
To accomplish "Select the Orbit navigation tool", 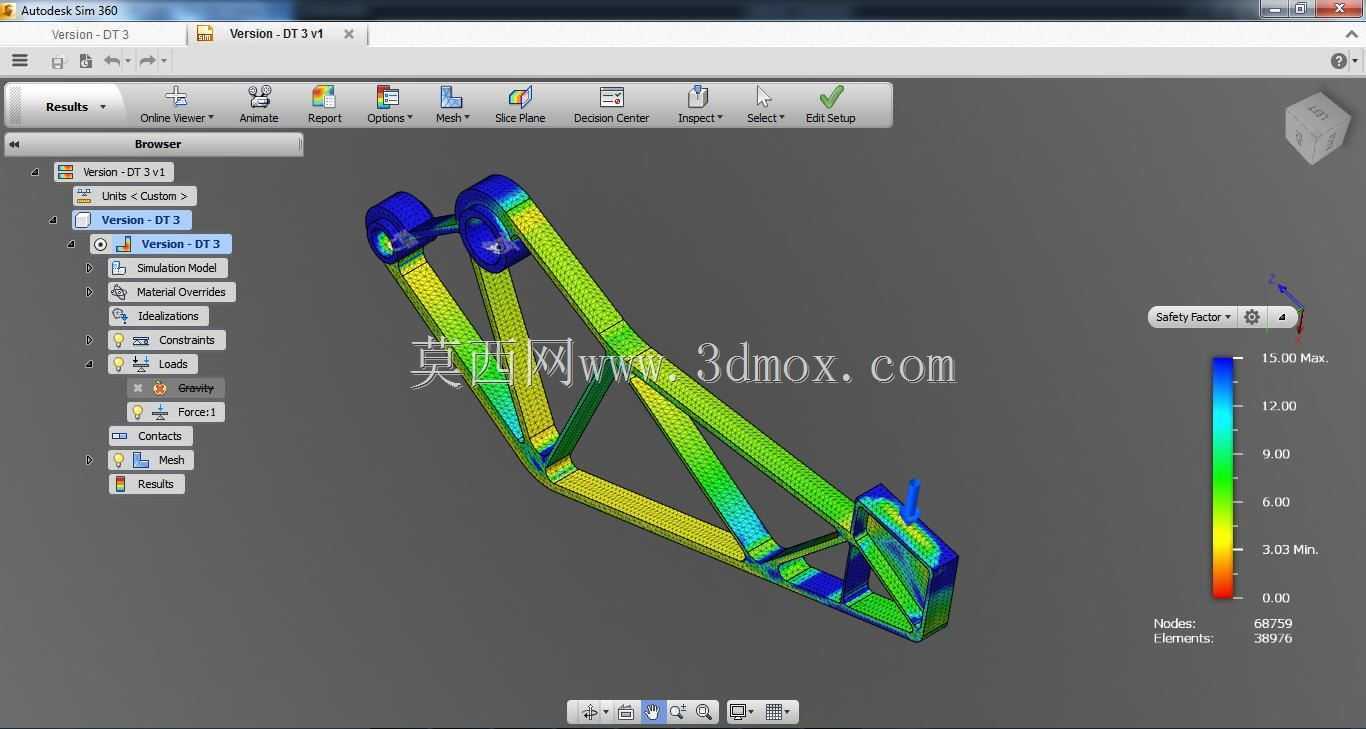I will point(590,712).
